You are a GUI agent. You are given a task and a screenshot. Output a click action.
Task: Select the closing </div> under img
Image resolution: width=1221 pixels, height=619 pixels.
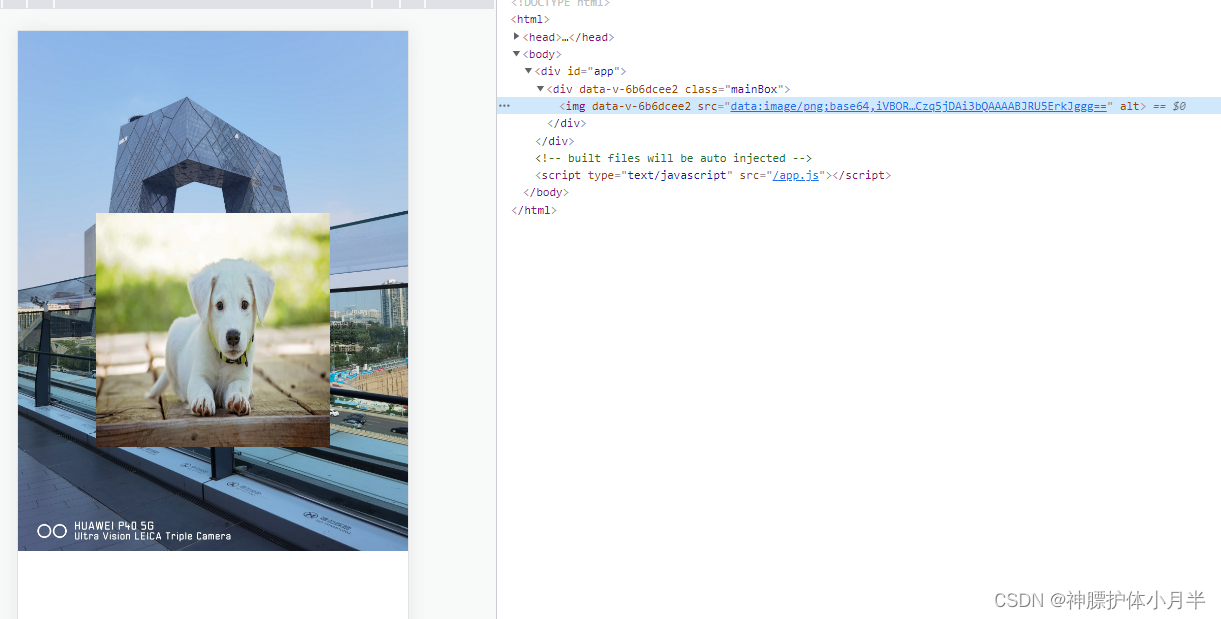(566, 123)
